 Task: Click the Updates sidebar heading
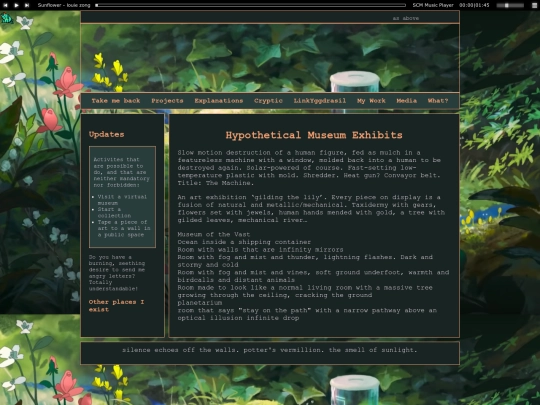106,134
